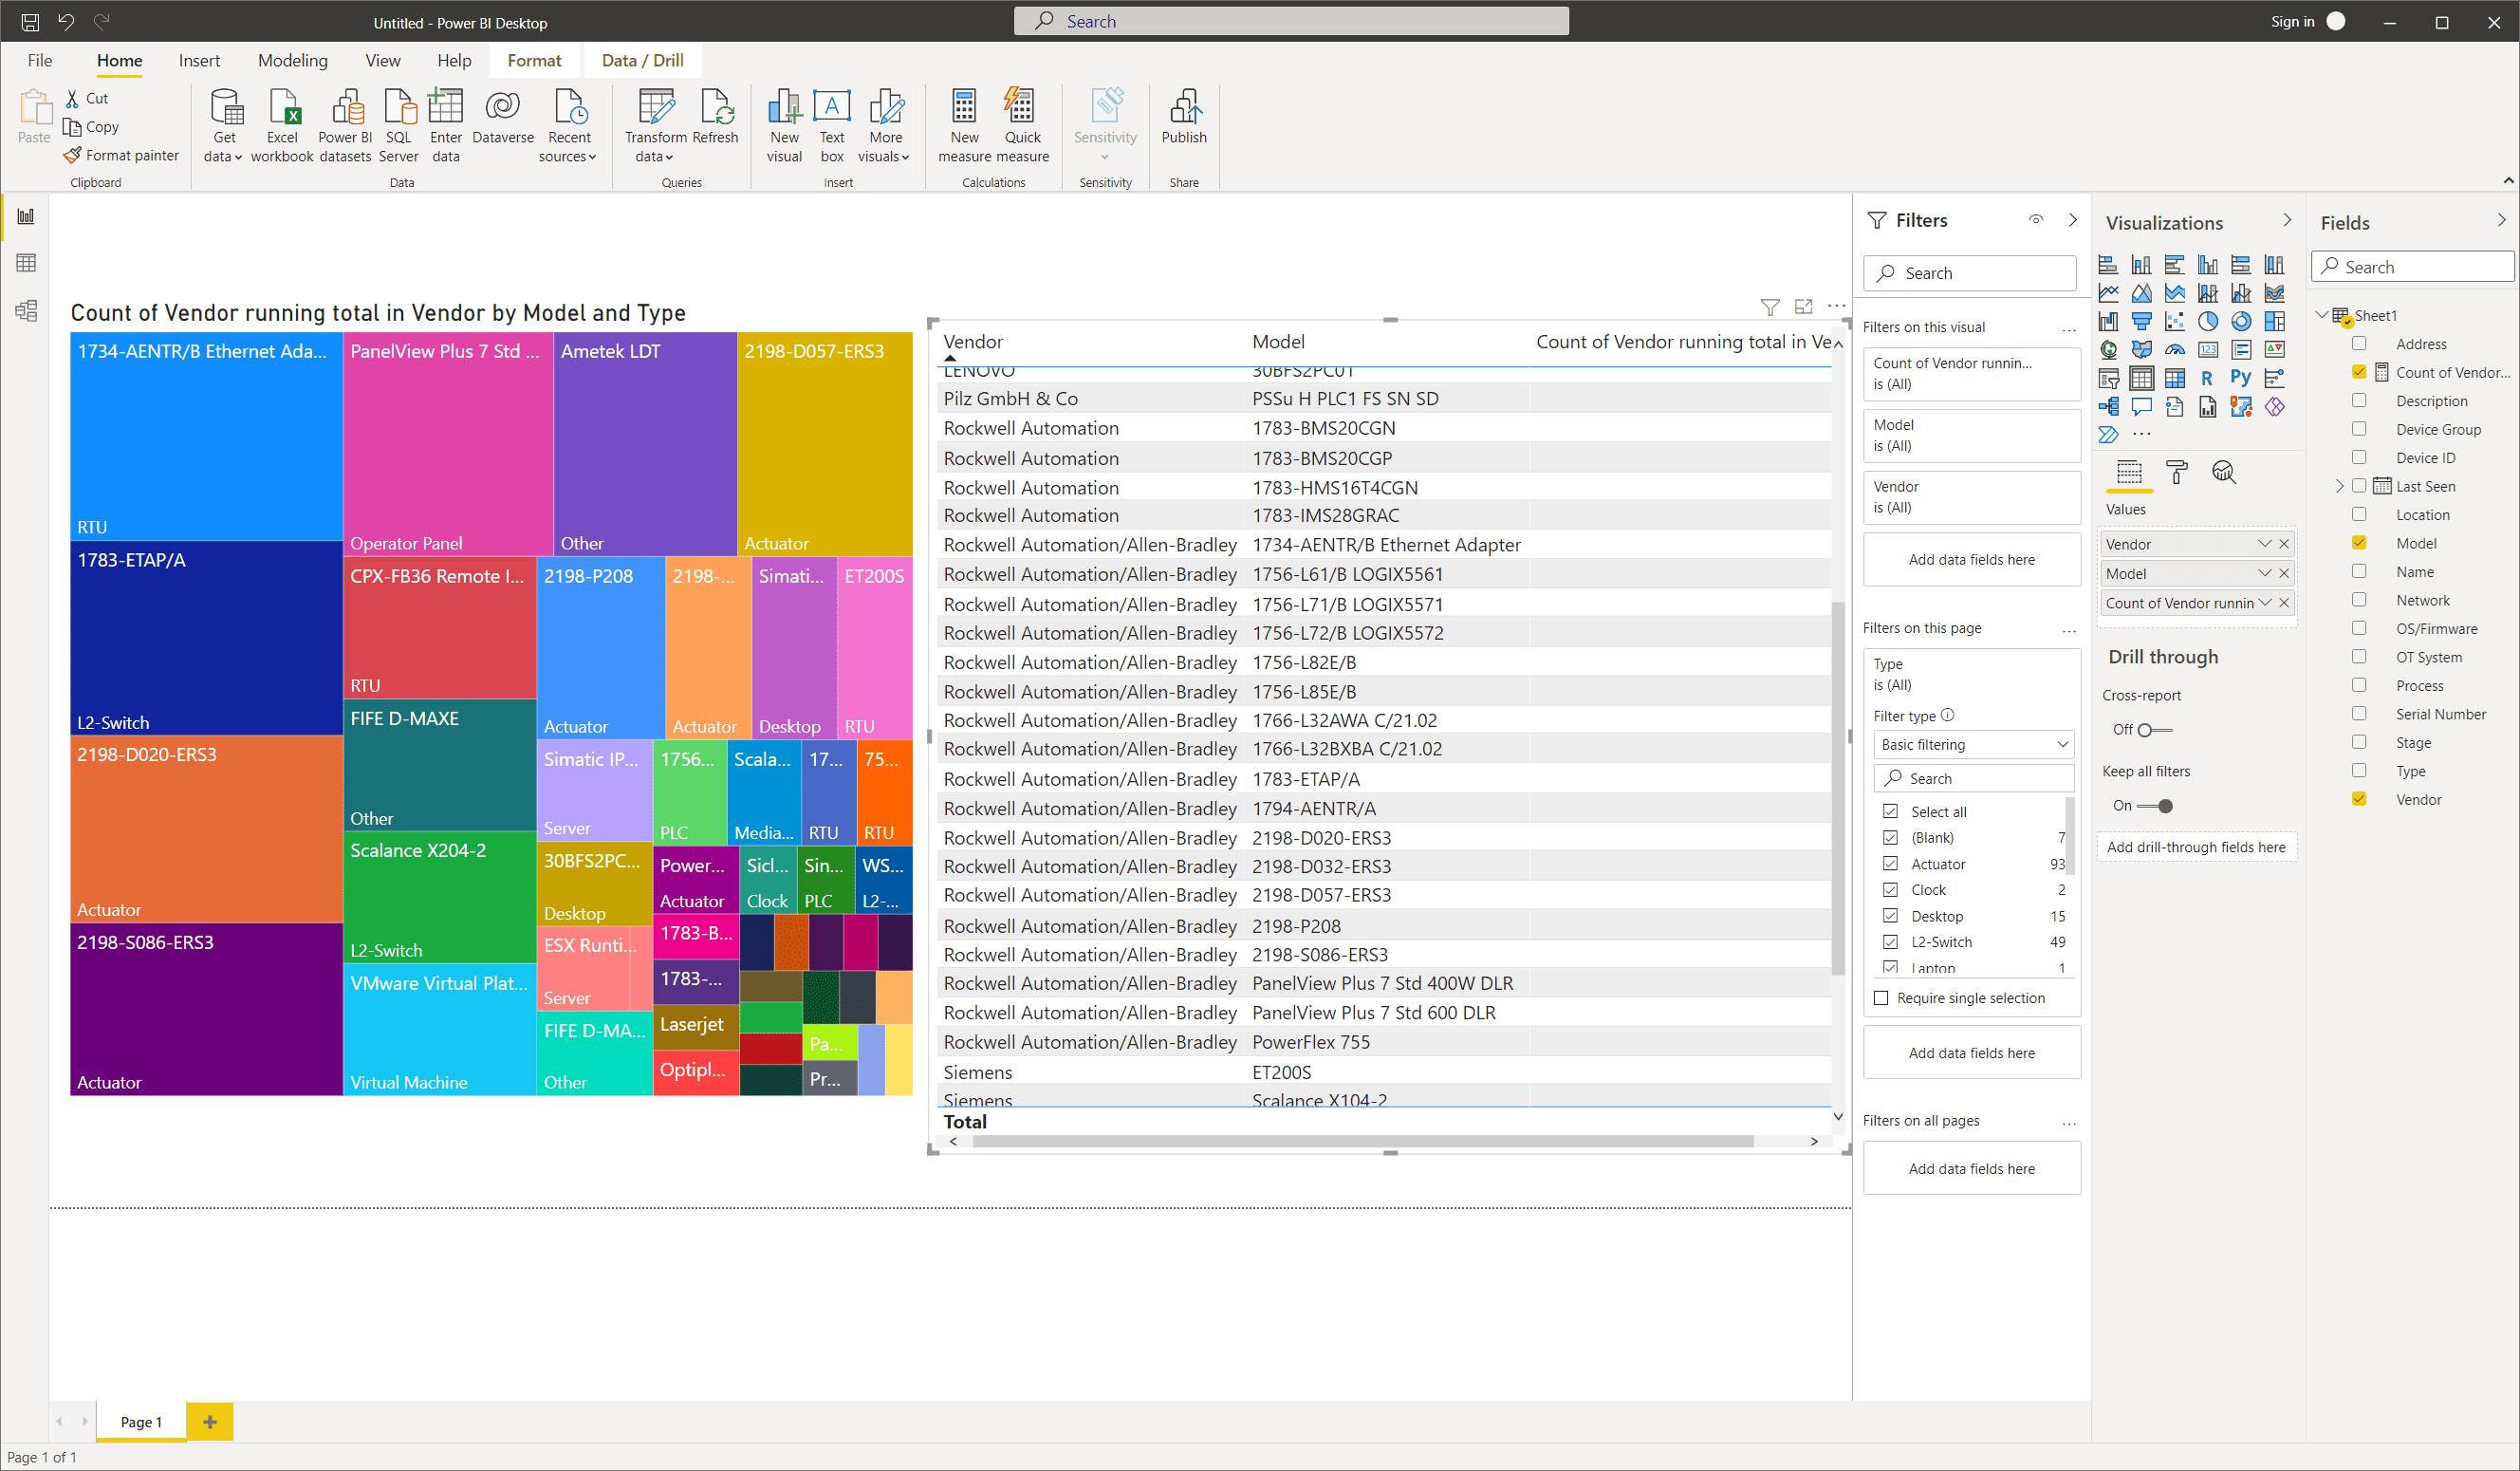Select the KPI visualization icon
Screen dimensions: 2520x1471
coord(2274,349)
